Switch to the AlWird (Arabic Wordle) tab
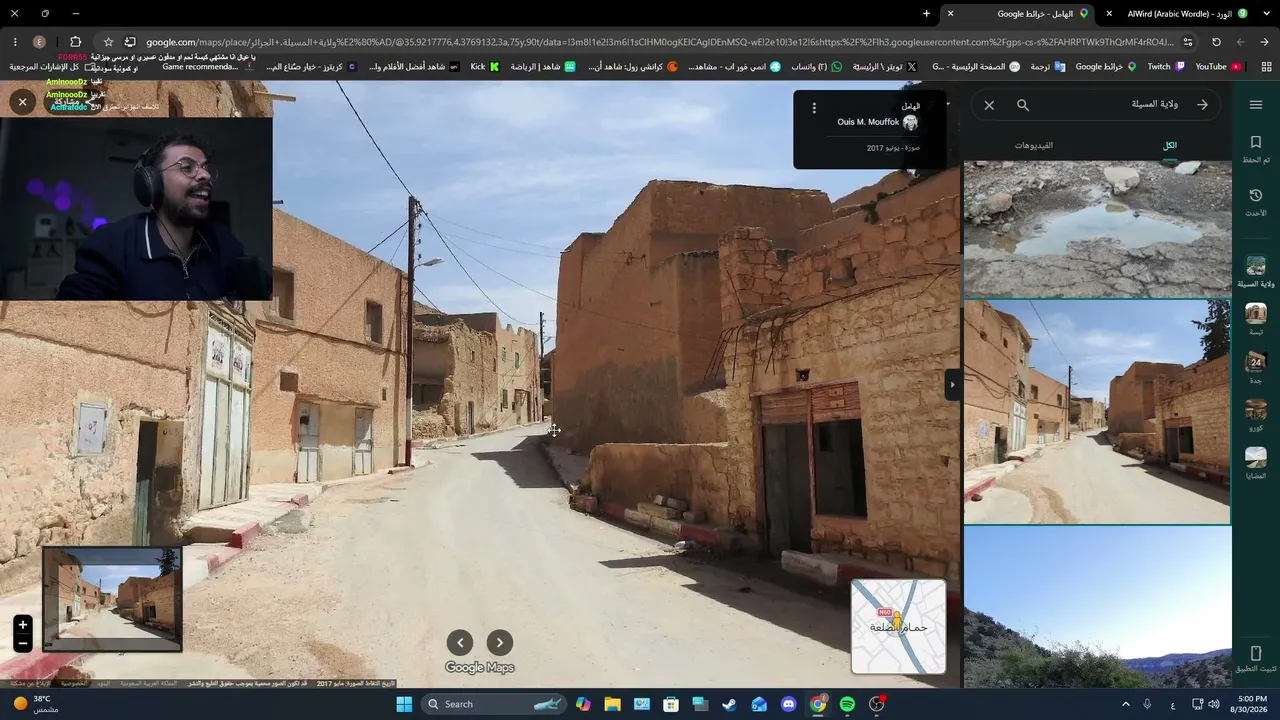Screen dimensions: 1280x720 point(1180,14)
